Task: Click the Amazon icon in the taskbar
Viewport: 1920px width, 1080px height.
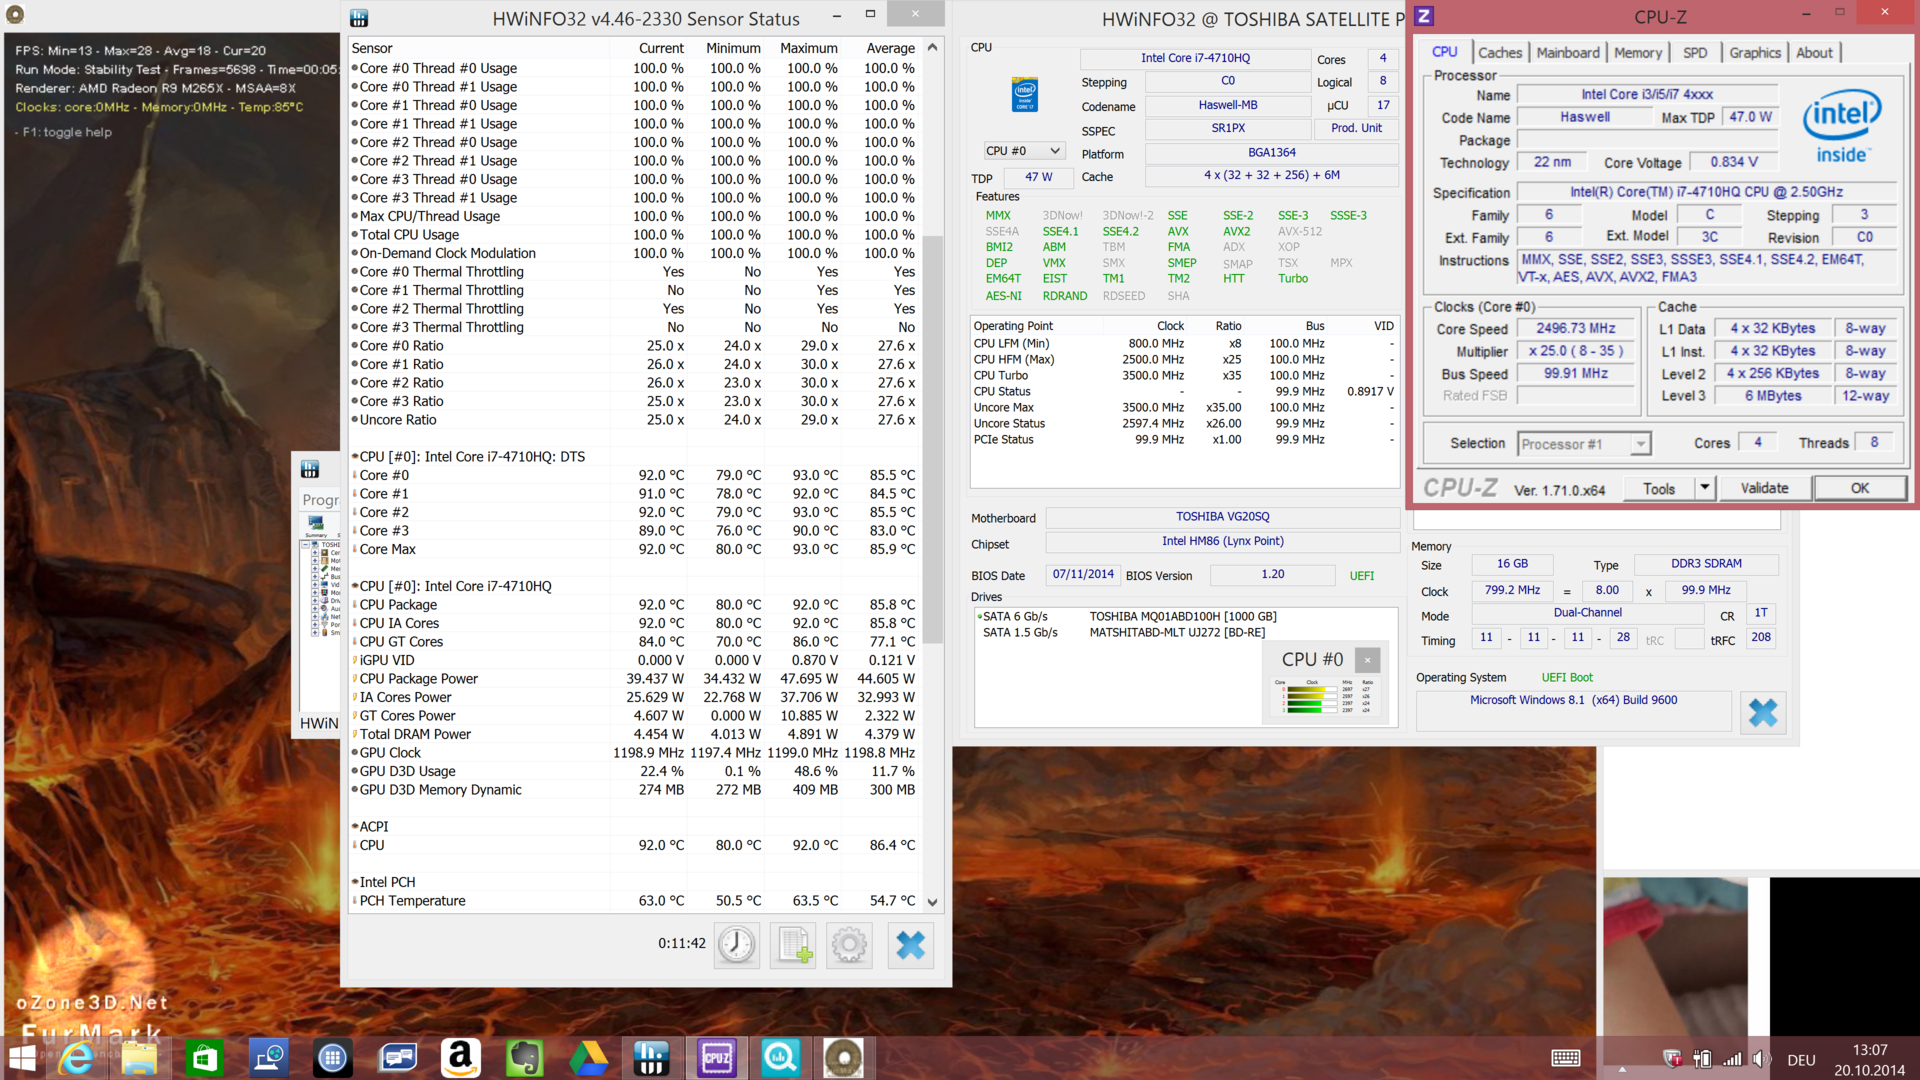Action: [461, 1058]
